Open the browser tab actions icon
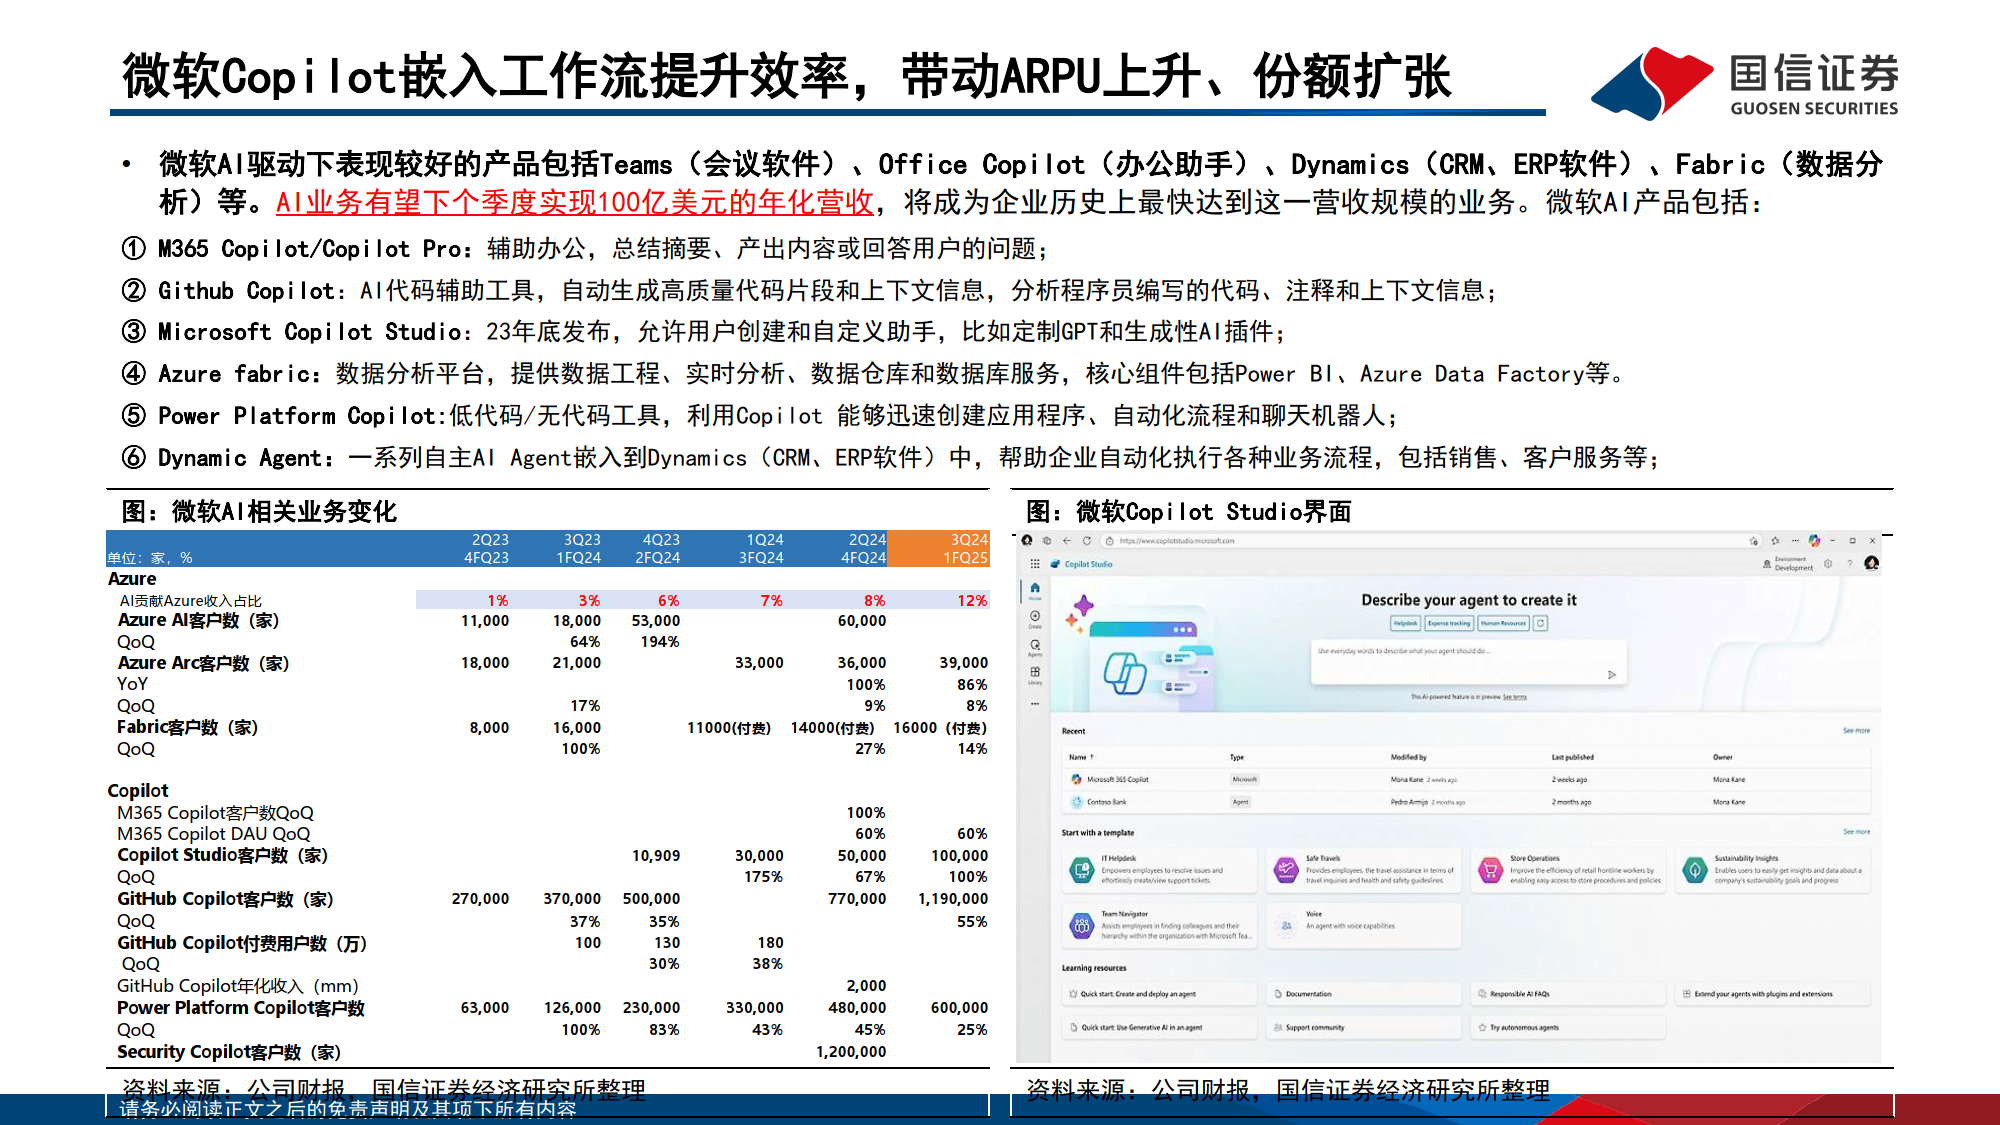2000x1125 pixels. [x=1047, y=541]
